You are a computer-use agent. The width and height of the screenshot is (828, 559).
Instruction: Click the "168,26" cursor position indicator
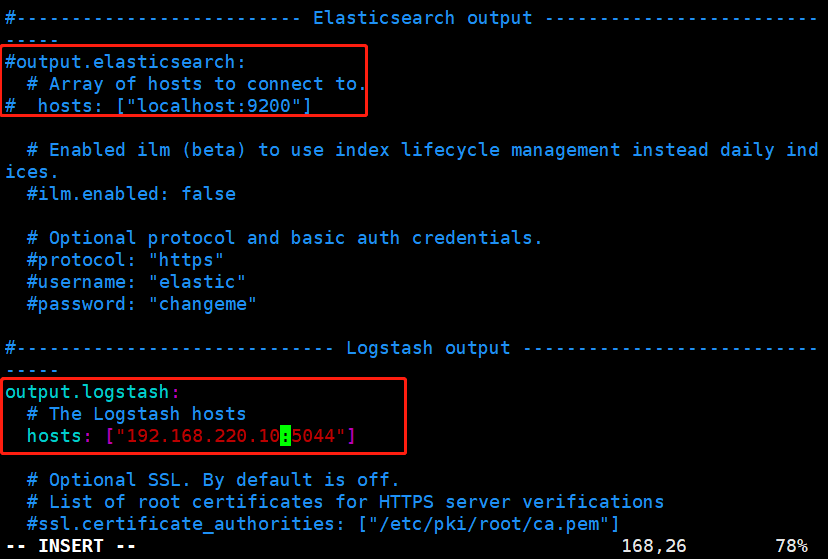coord(654,546)
